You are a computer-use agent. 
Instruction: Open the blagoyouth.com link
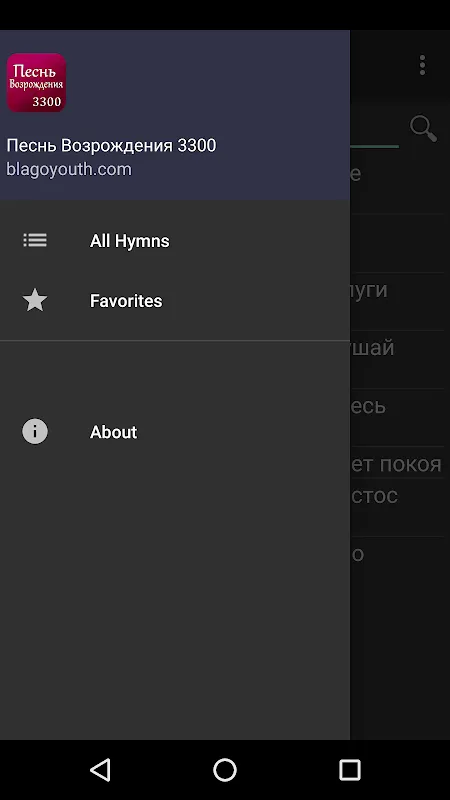69,169
